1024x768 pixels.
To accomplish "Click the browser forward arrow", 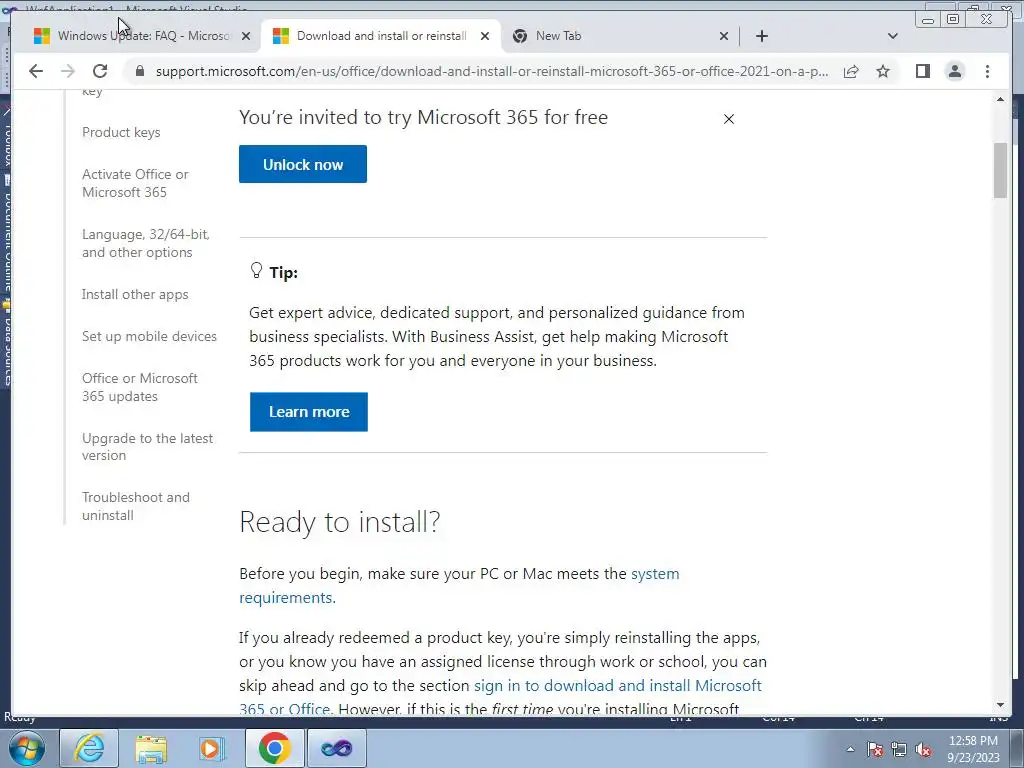I will pos(68,71).
